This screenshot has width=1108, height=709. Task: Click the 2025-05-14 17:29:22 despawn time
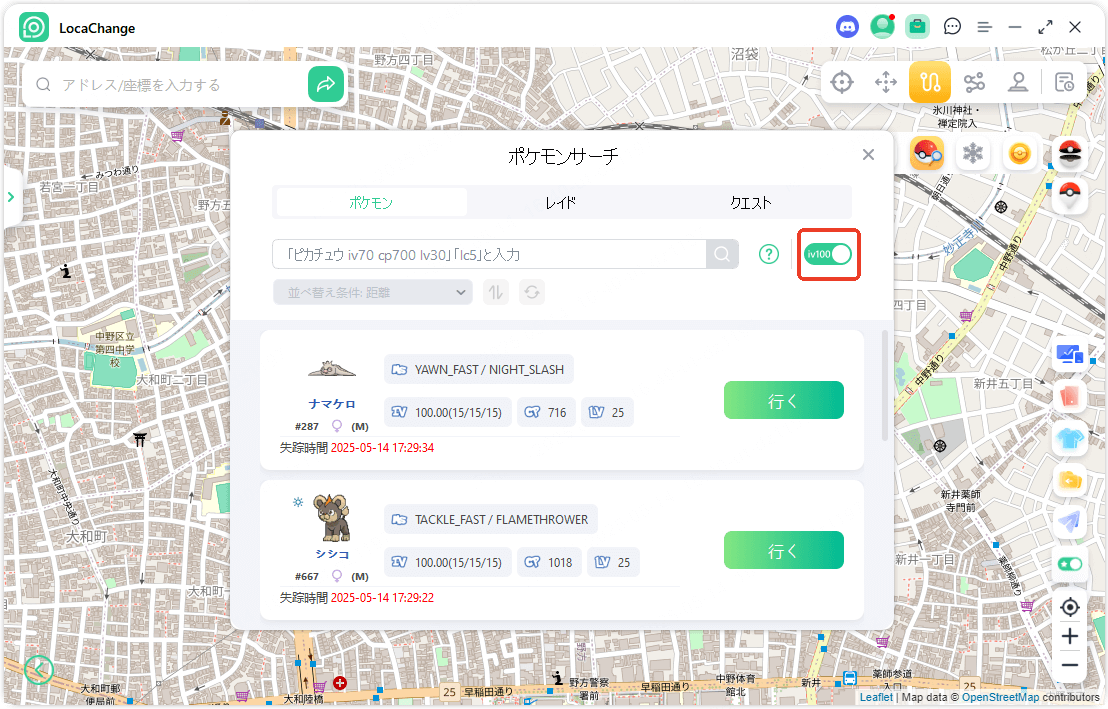pos(382,598)
